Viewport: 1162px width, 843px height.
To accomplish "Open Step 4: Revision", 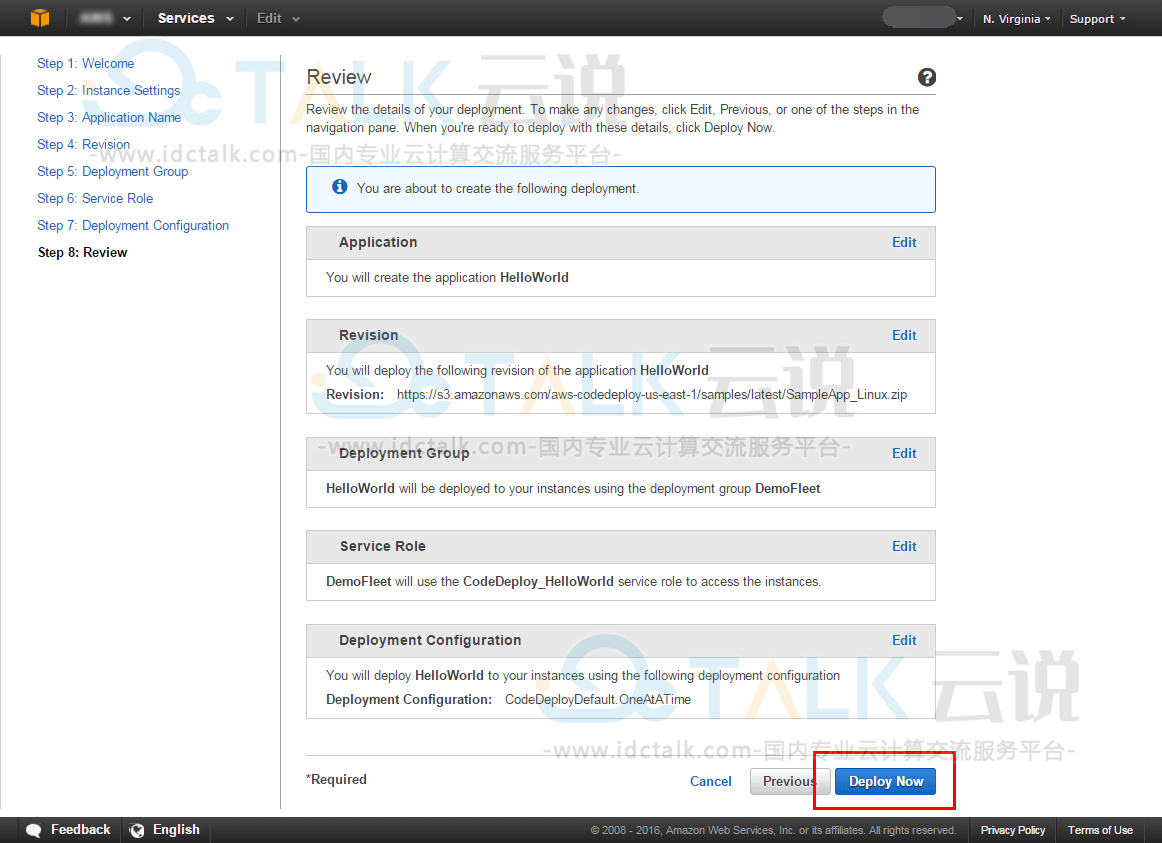I will tap(84, 144).
